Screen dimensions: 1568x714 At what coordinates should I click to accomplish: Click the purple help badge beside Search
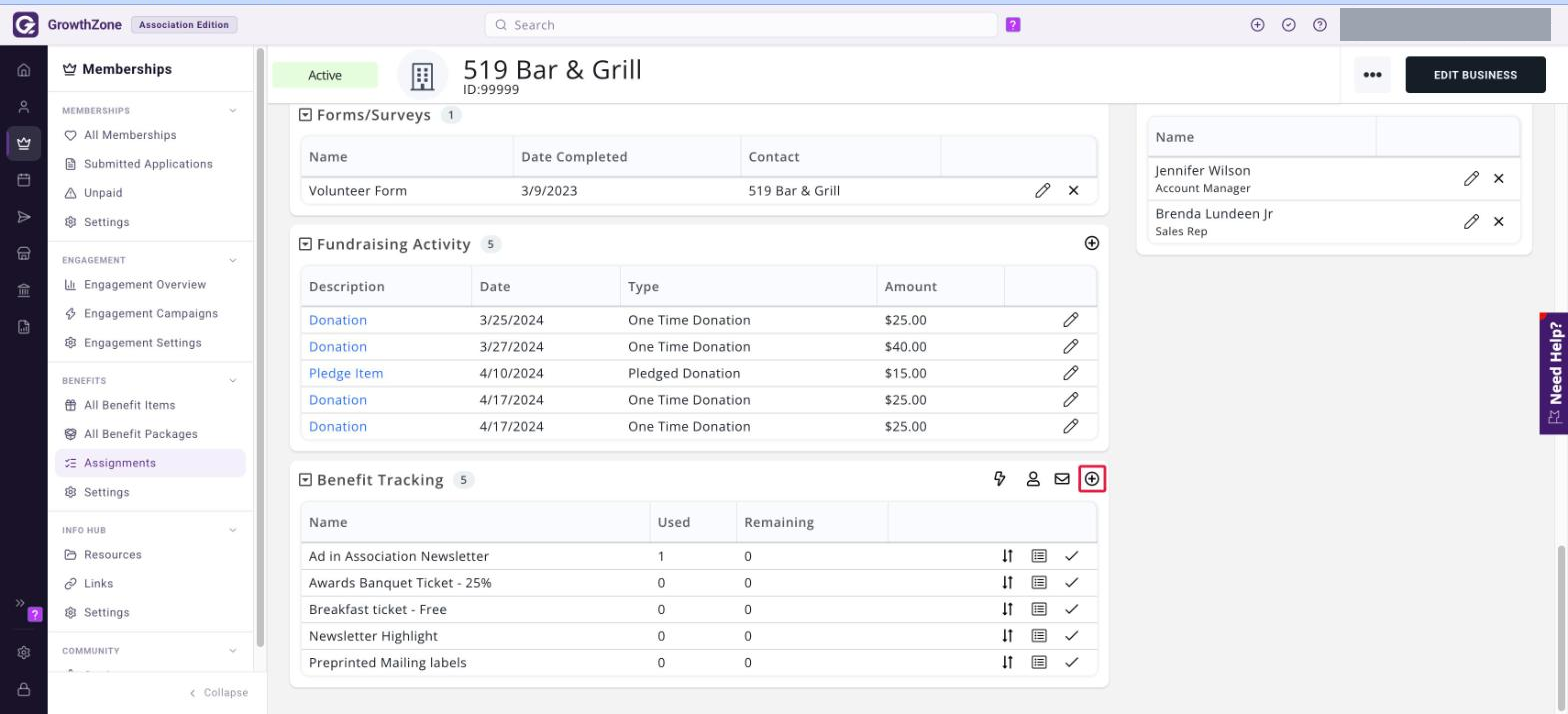1013,25
